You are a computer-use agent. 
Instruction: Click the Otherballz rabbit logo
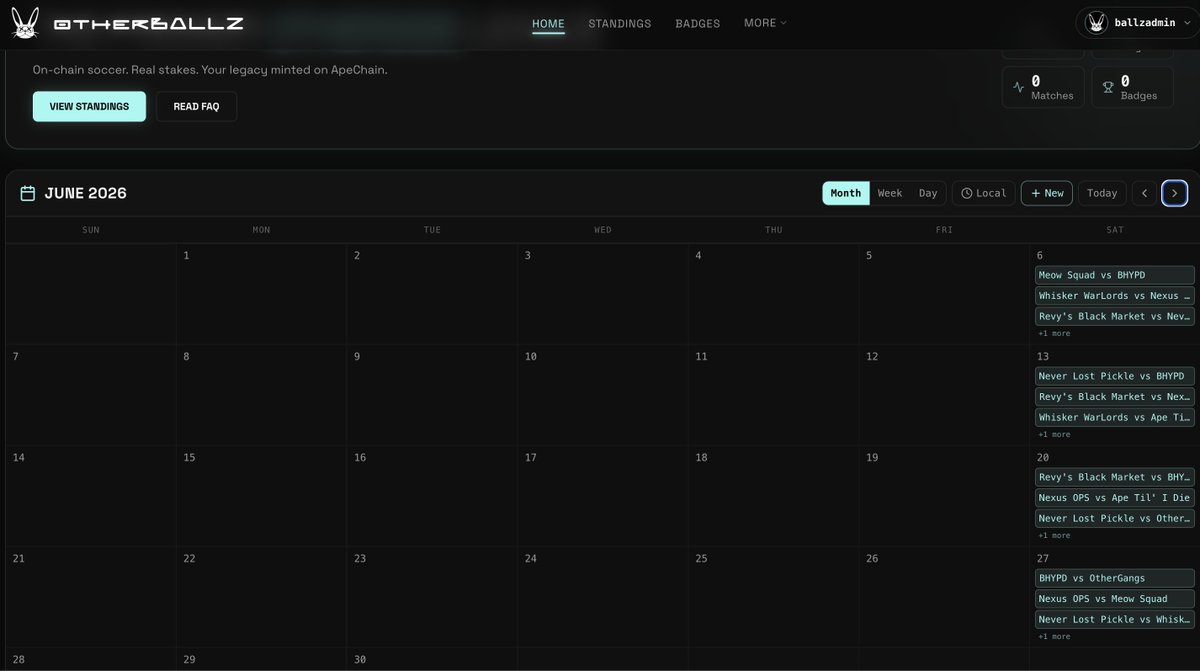coord(25,23)
